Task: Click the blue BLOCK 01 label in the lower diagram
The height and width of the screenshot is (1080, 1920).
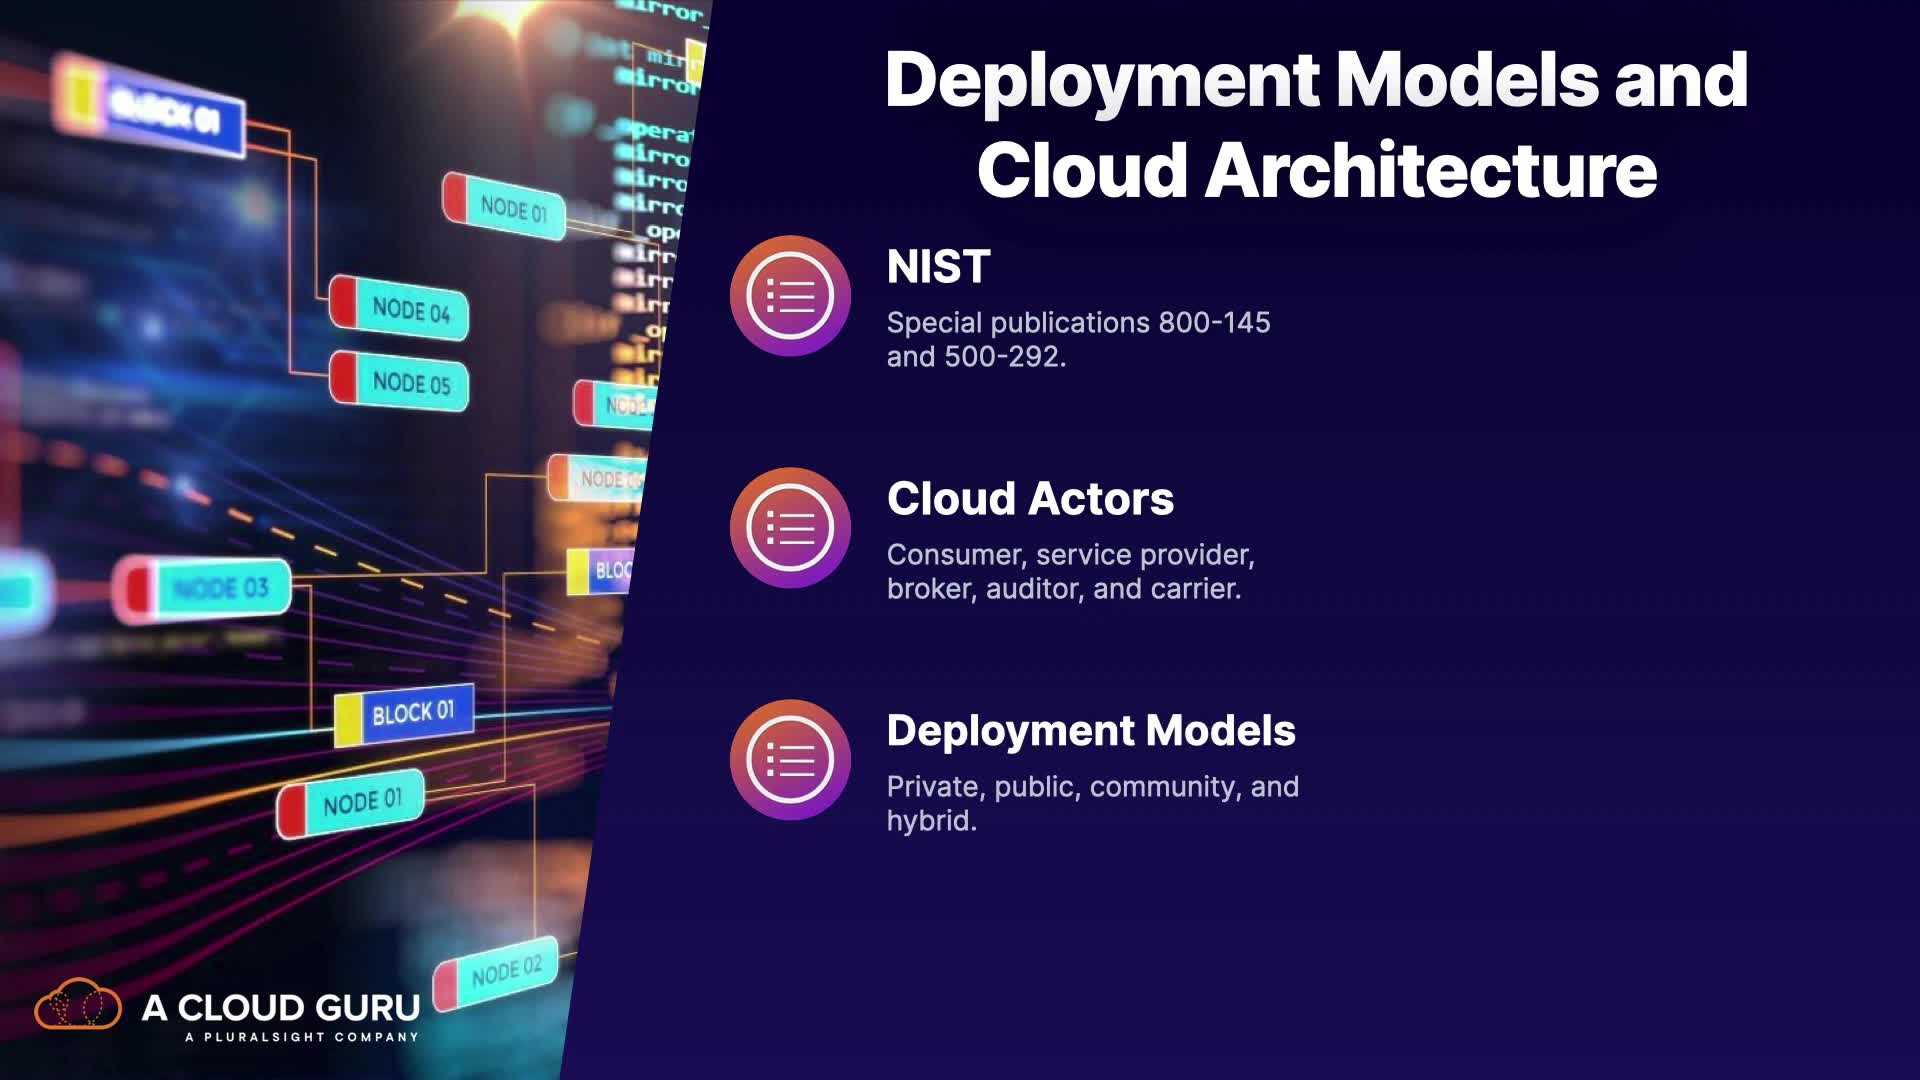Action: (x=412, y=713)
